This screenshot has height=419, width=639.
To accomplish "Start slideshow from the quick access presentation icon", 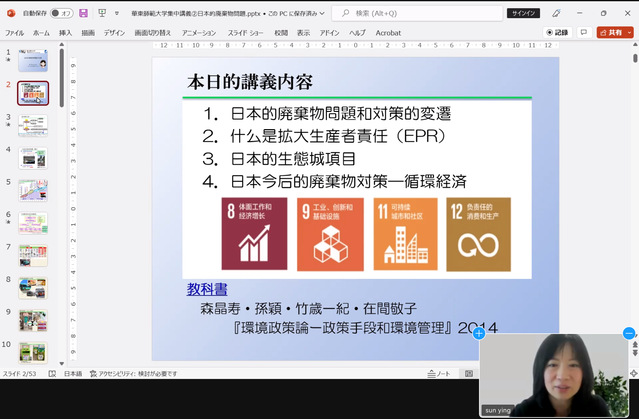I will pyautogui.click(x=102, y=13).
